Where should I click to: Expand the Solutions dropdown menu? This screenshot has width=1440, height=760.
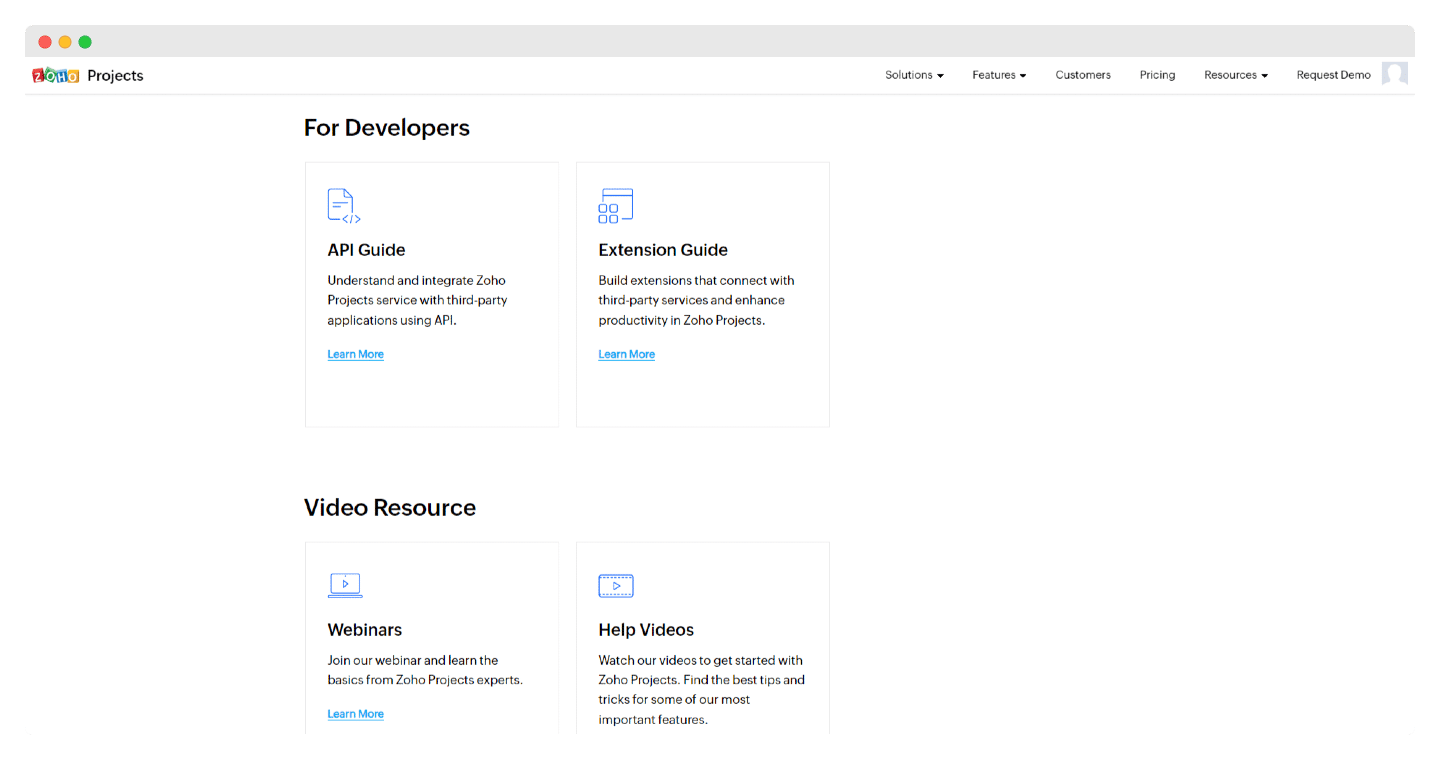click(x=914, y=75)
